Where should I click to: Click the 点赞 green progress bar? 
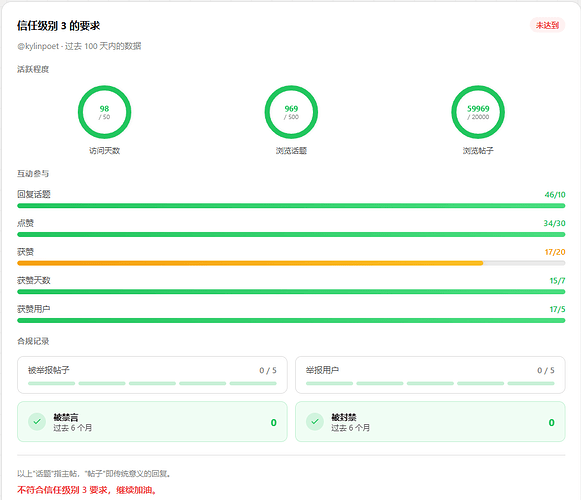click(x=291, y=234)
